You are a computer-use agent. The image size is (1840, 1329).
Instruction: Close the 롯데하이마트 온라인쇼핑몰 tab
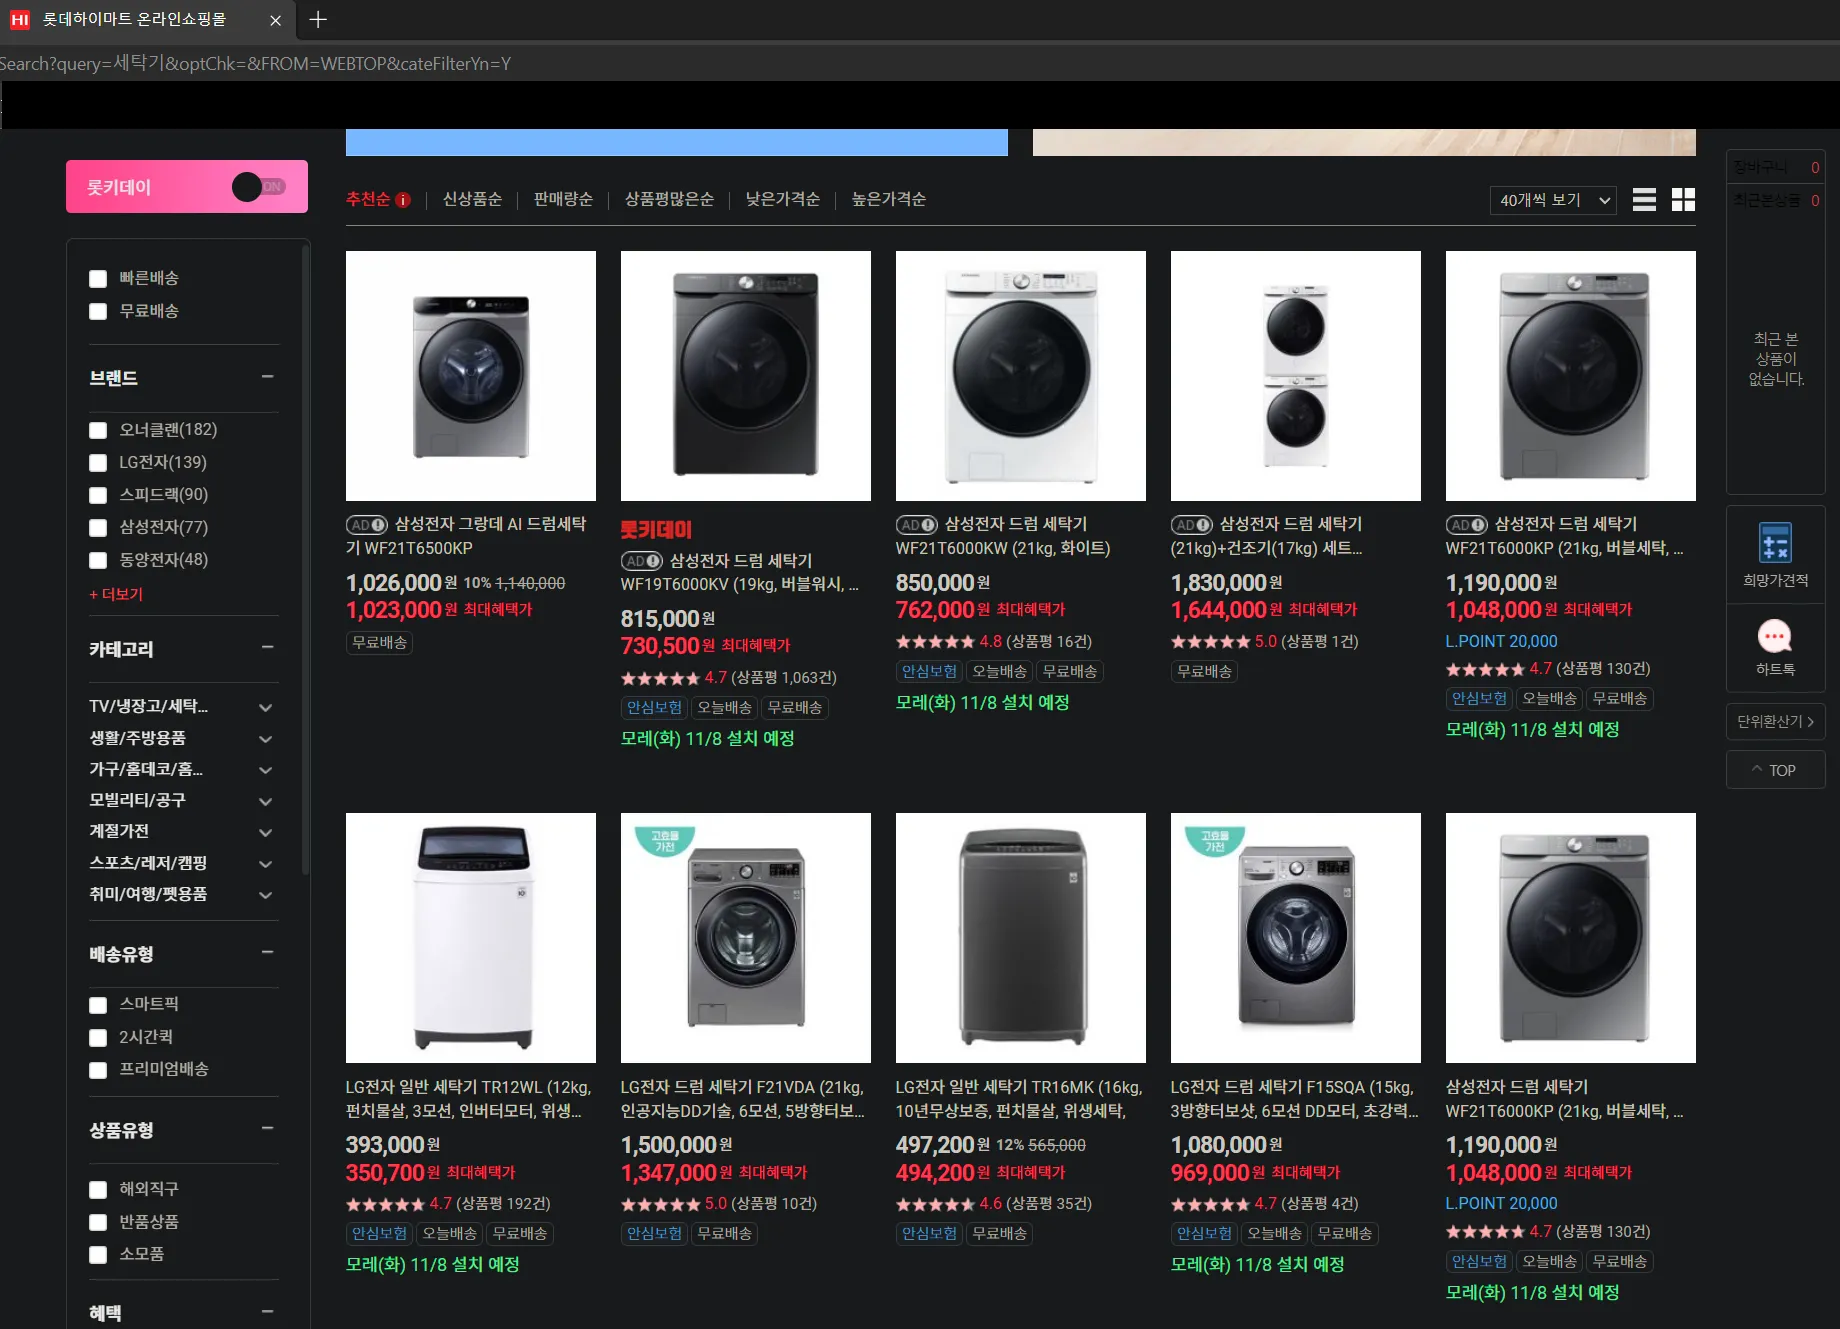276,20
